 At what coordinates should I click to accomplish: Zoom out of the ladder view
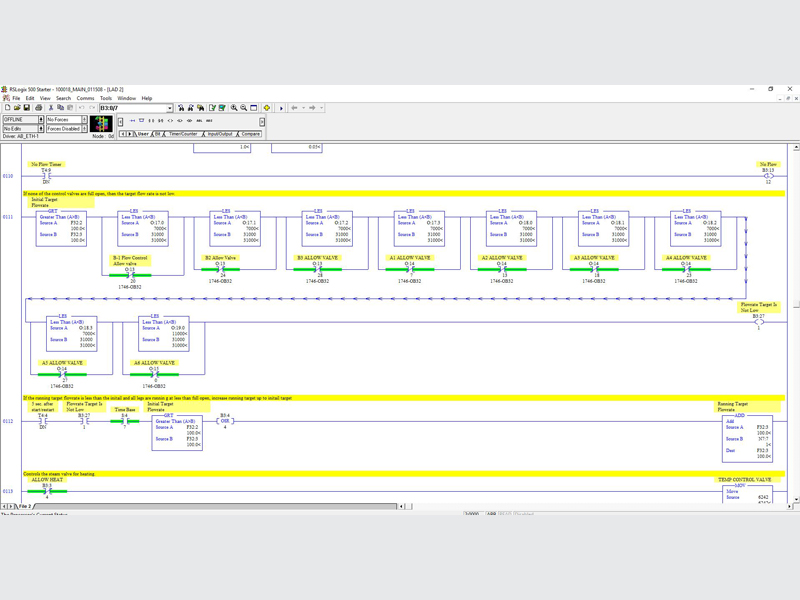[243, 108]
